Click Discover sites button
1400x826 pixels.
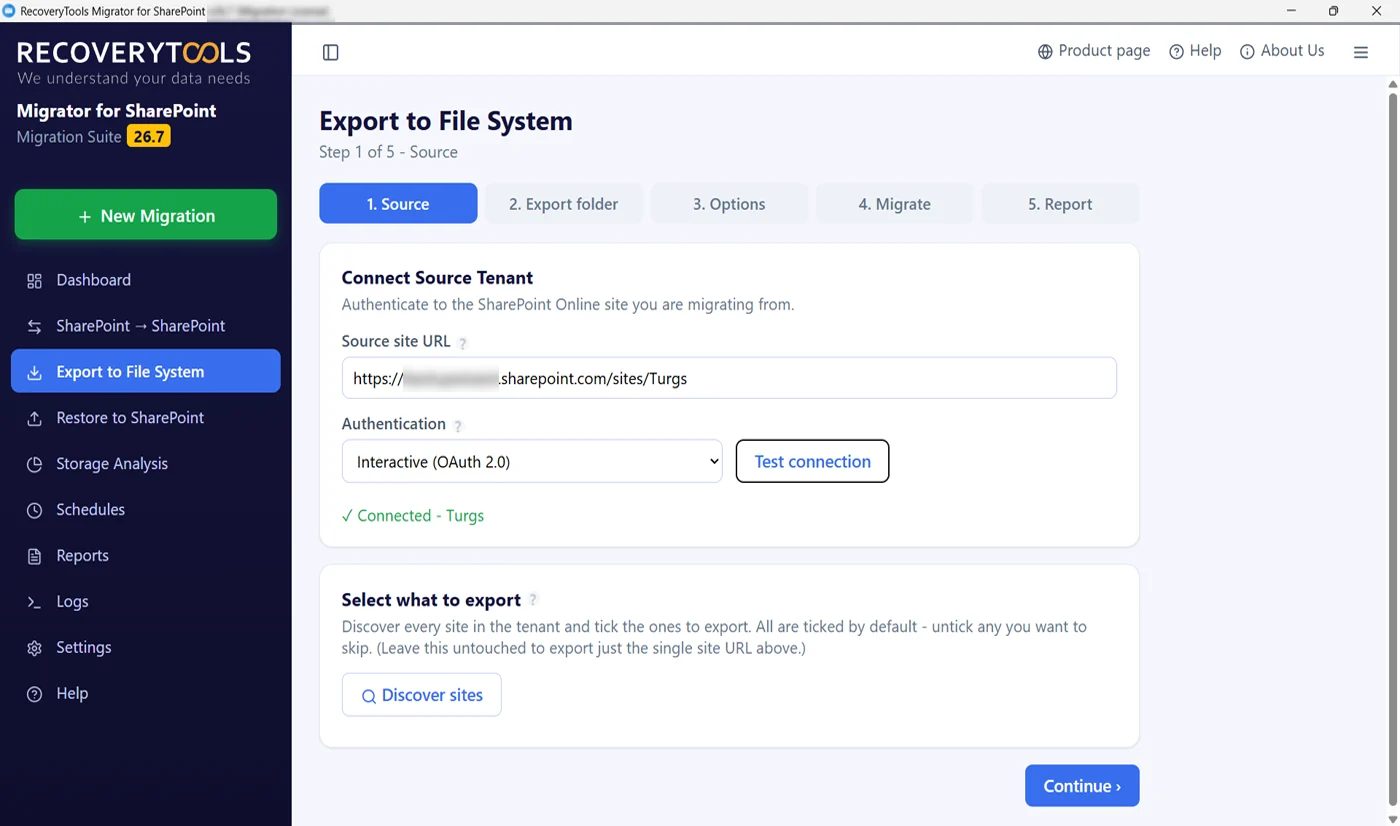(x=422, y=695)
